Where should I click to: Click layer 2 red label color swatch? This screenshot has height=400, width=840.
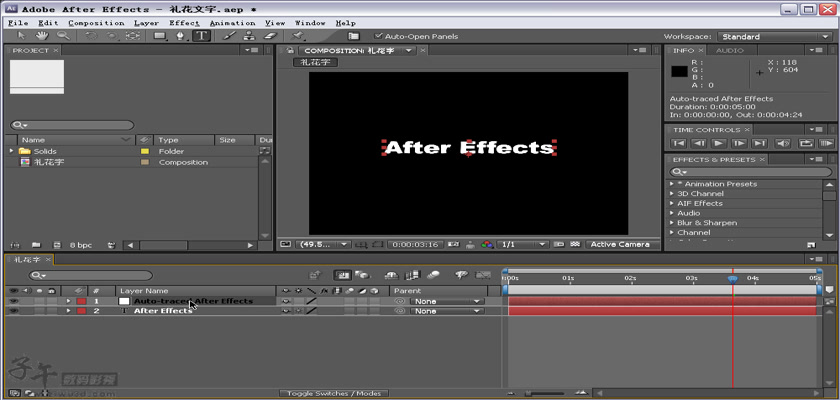click(x=81, y=311)
